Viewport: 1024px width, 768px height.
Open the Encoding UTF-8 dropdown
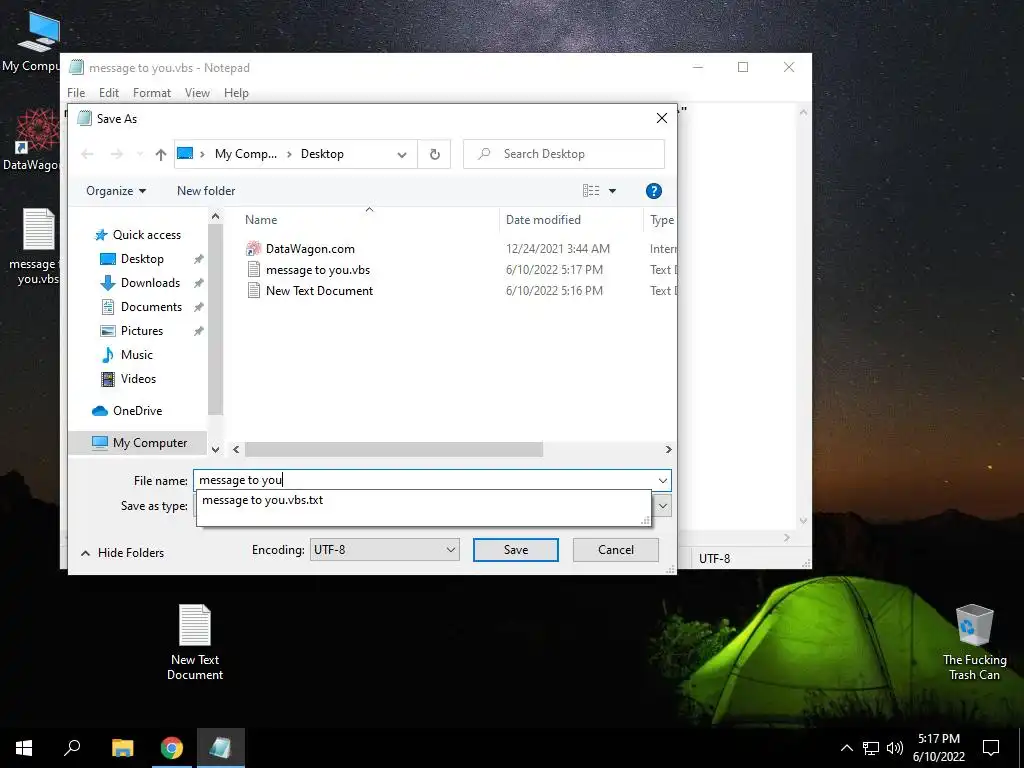385,550
